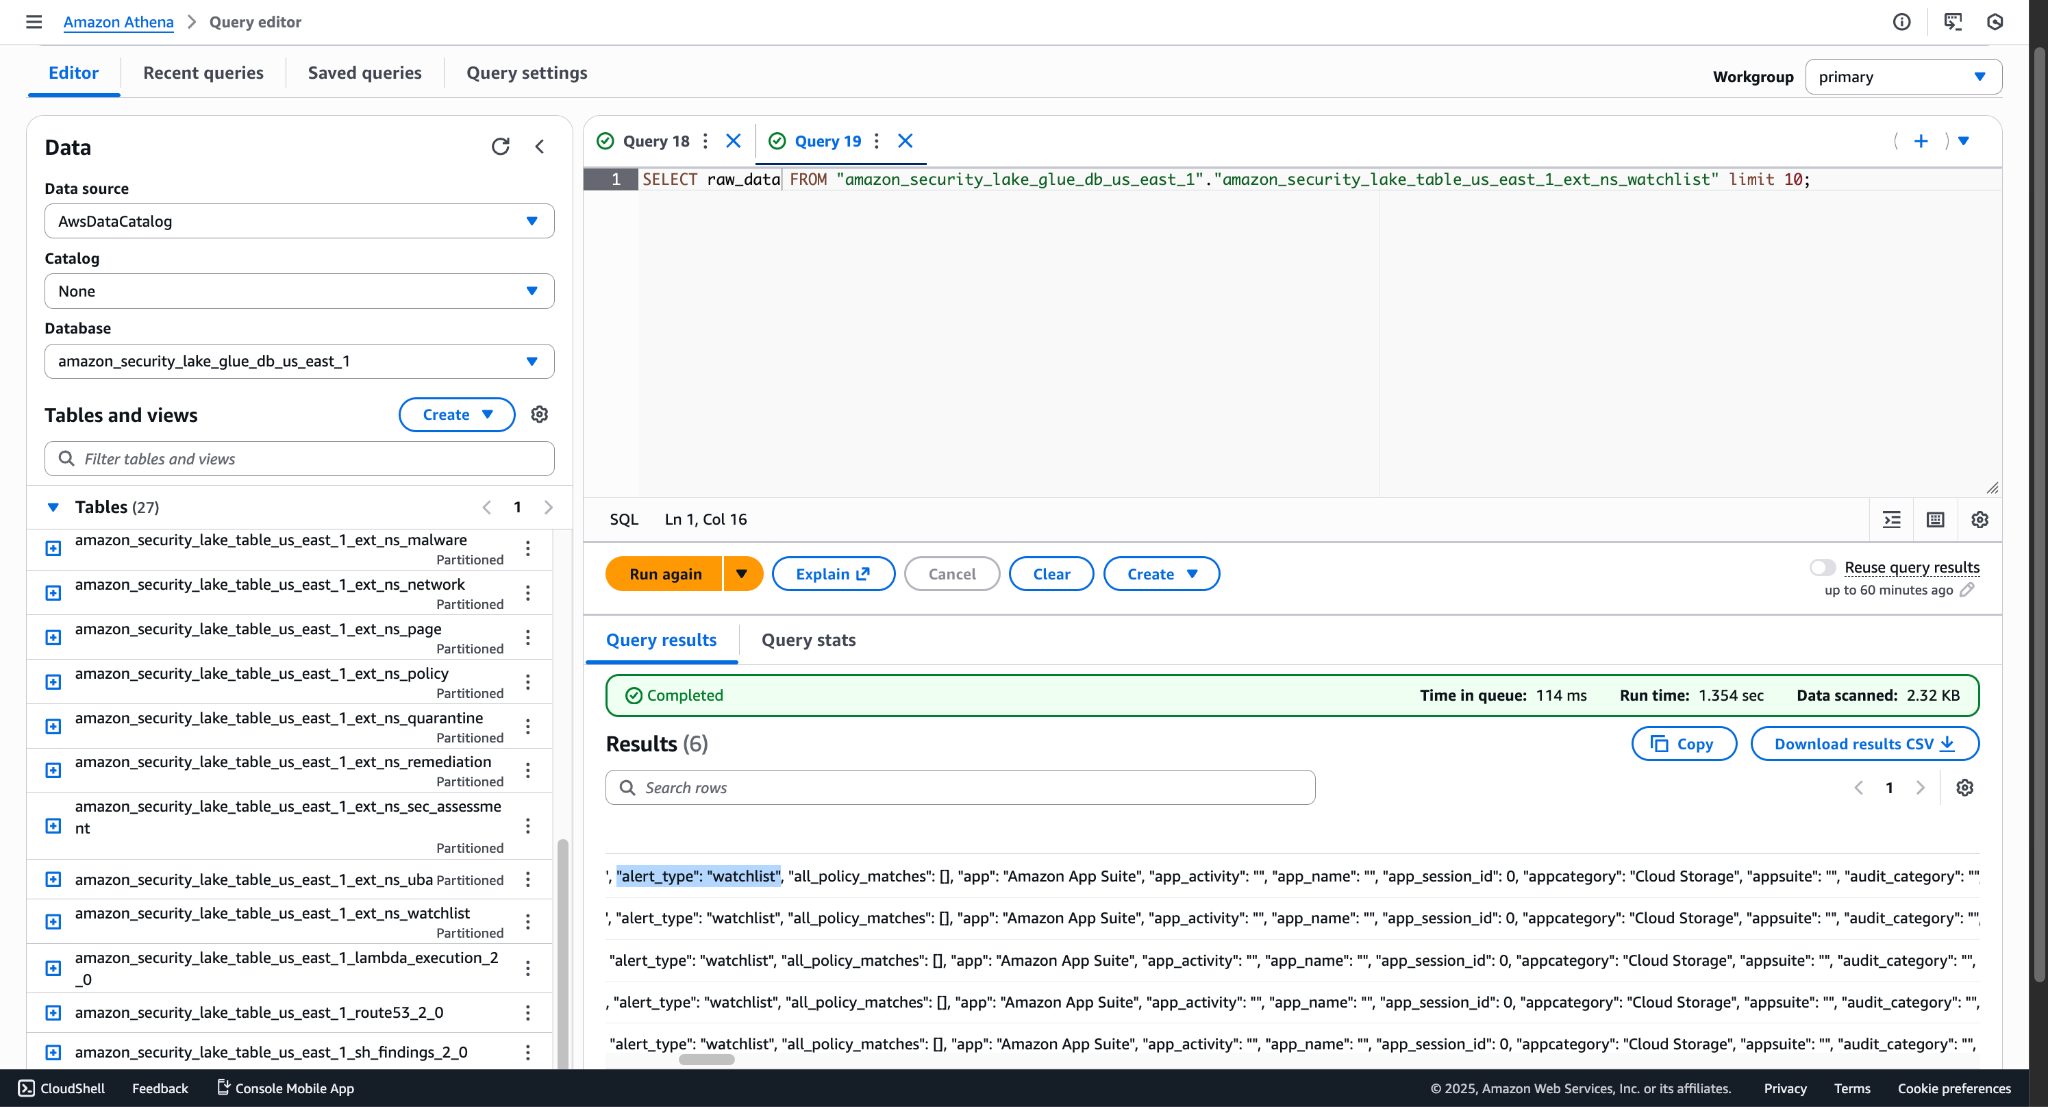Select the Editor tab

(x=74, y=73)
